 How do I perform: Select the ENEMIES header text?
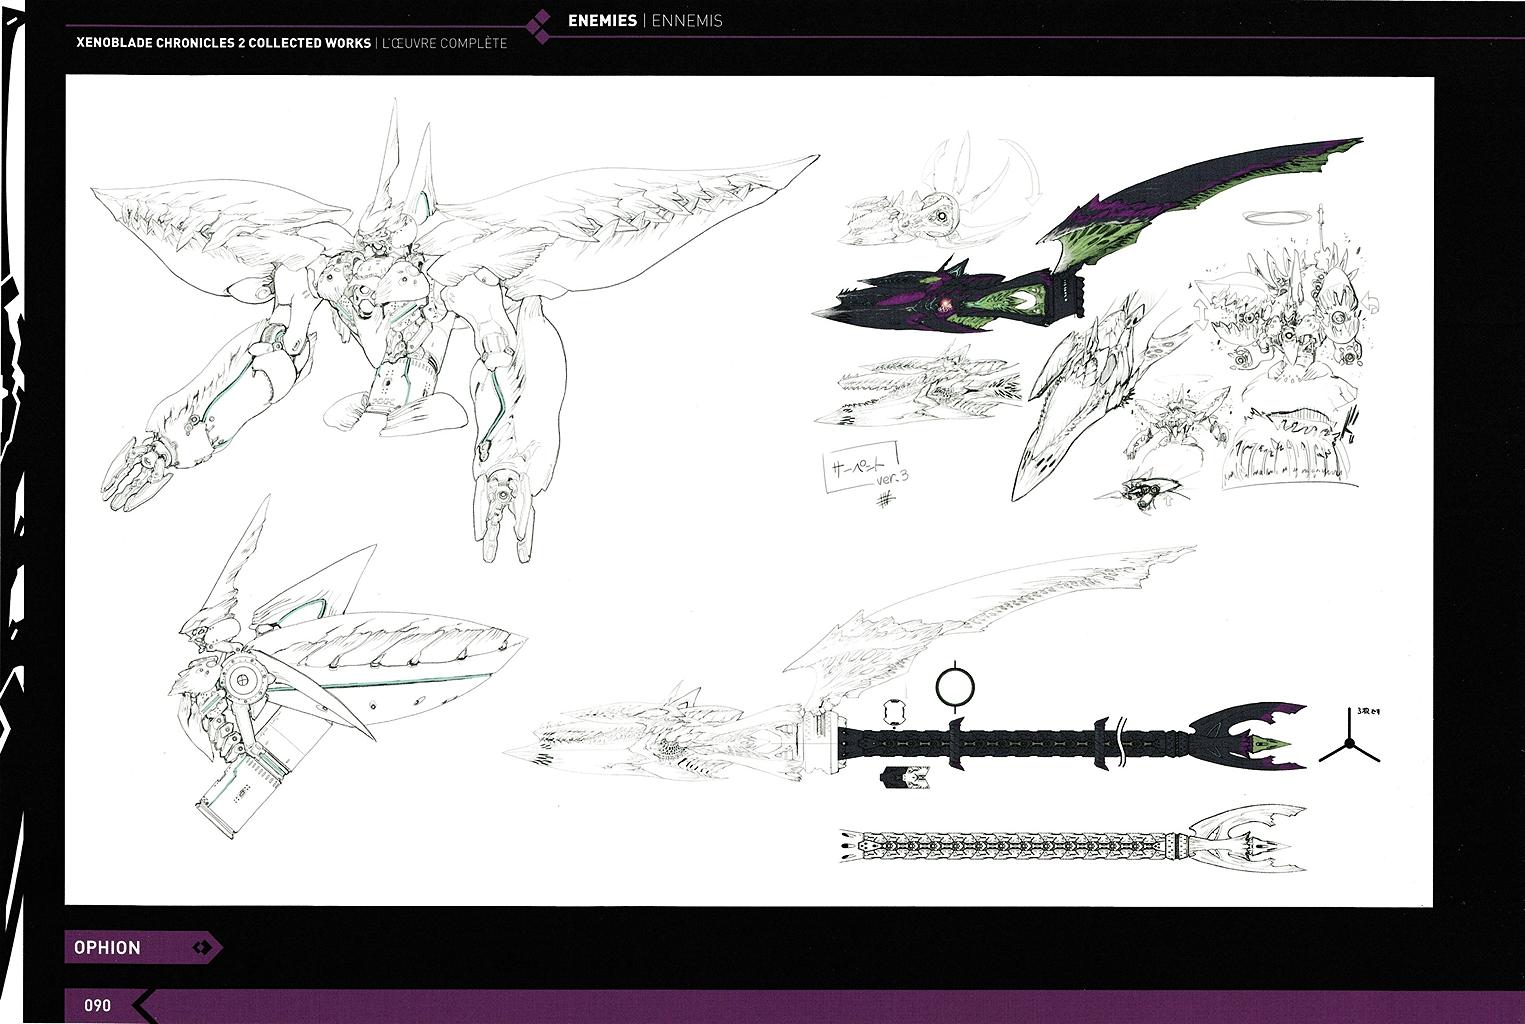coord(602,20)
